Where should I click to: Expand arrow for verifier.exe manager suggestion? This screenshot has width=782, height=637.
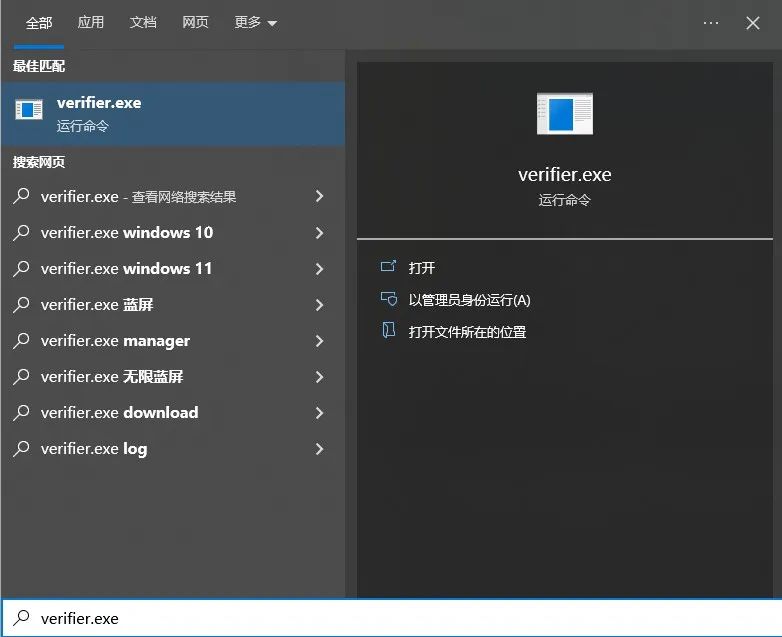[320, 341]
